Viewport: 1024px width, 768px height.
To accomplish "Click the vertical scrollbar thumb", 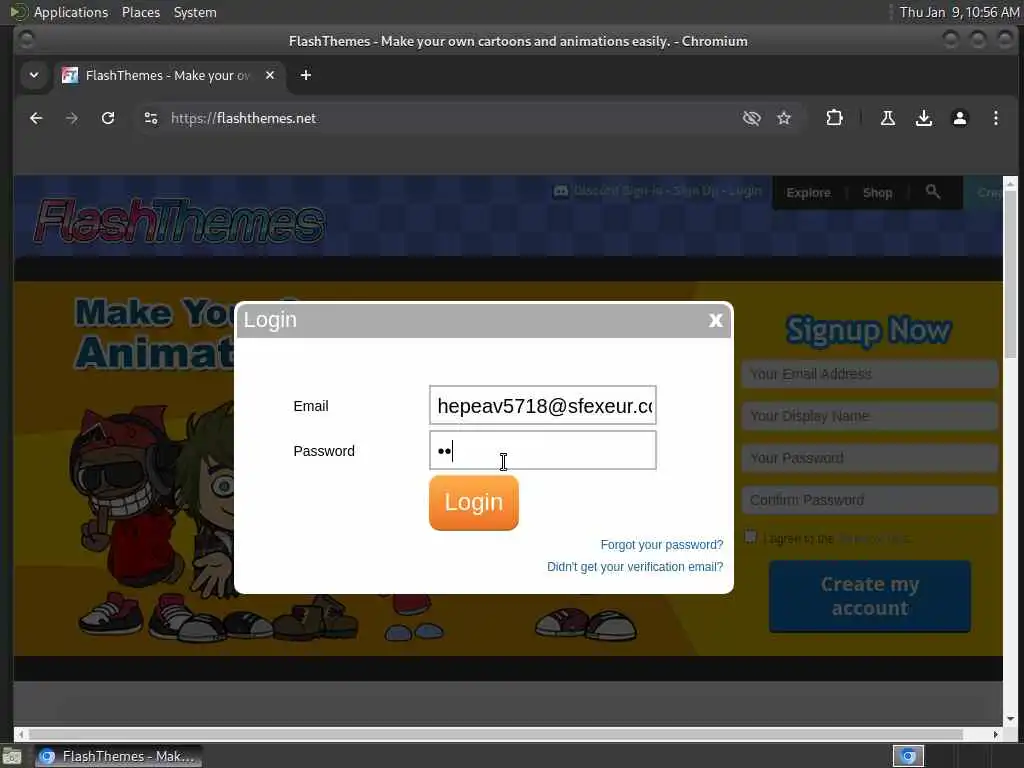I will tap(1010, 274).
